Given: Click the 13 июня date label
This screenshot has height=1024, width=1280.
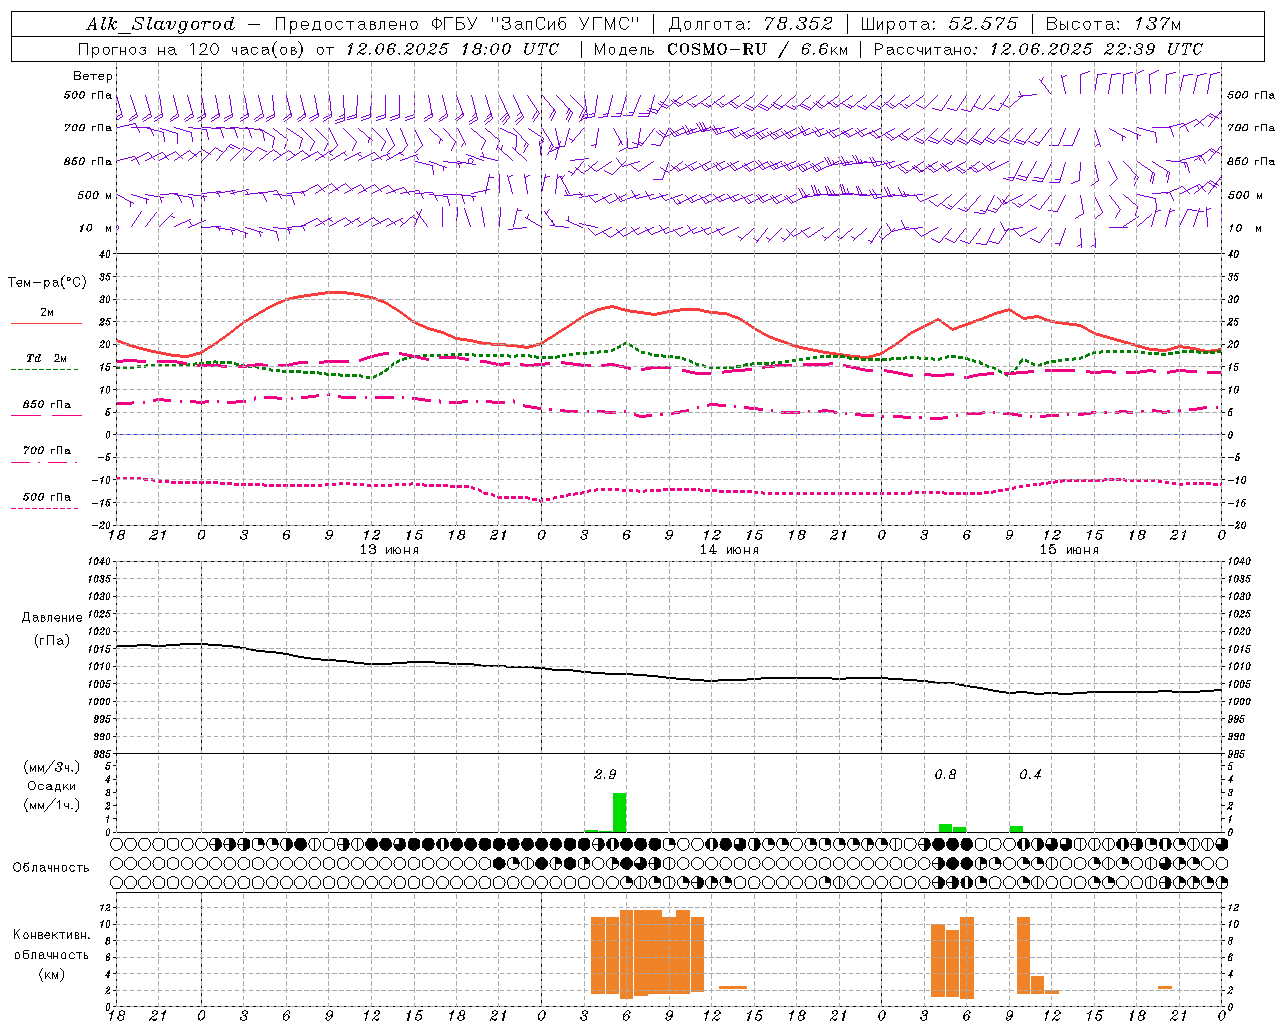Looking at the screenshot, I should click(389, 550).
